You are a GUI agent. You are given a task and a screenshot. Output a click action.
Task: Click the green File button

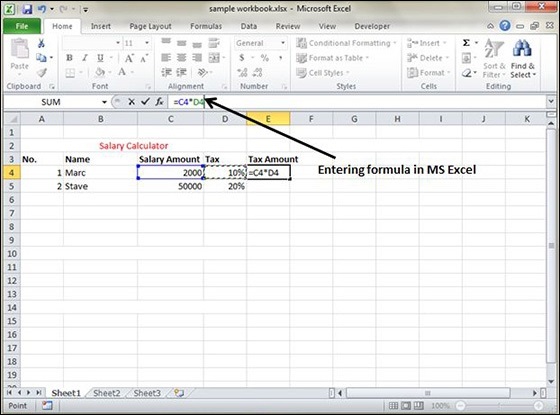click(22, 26)
